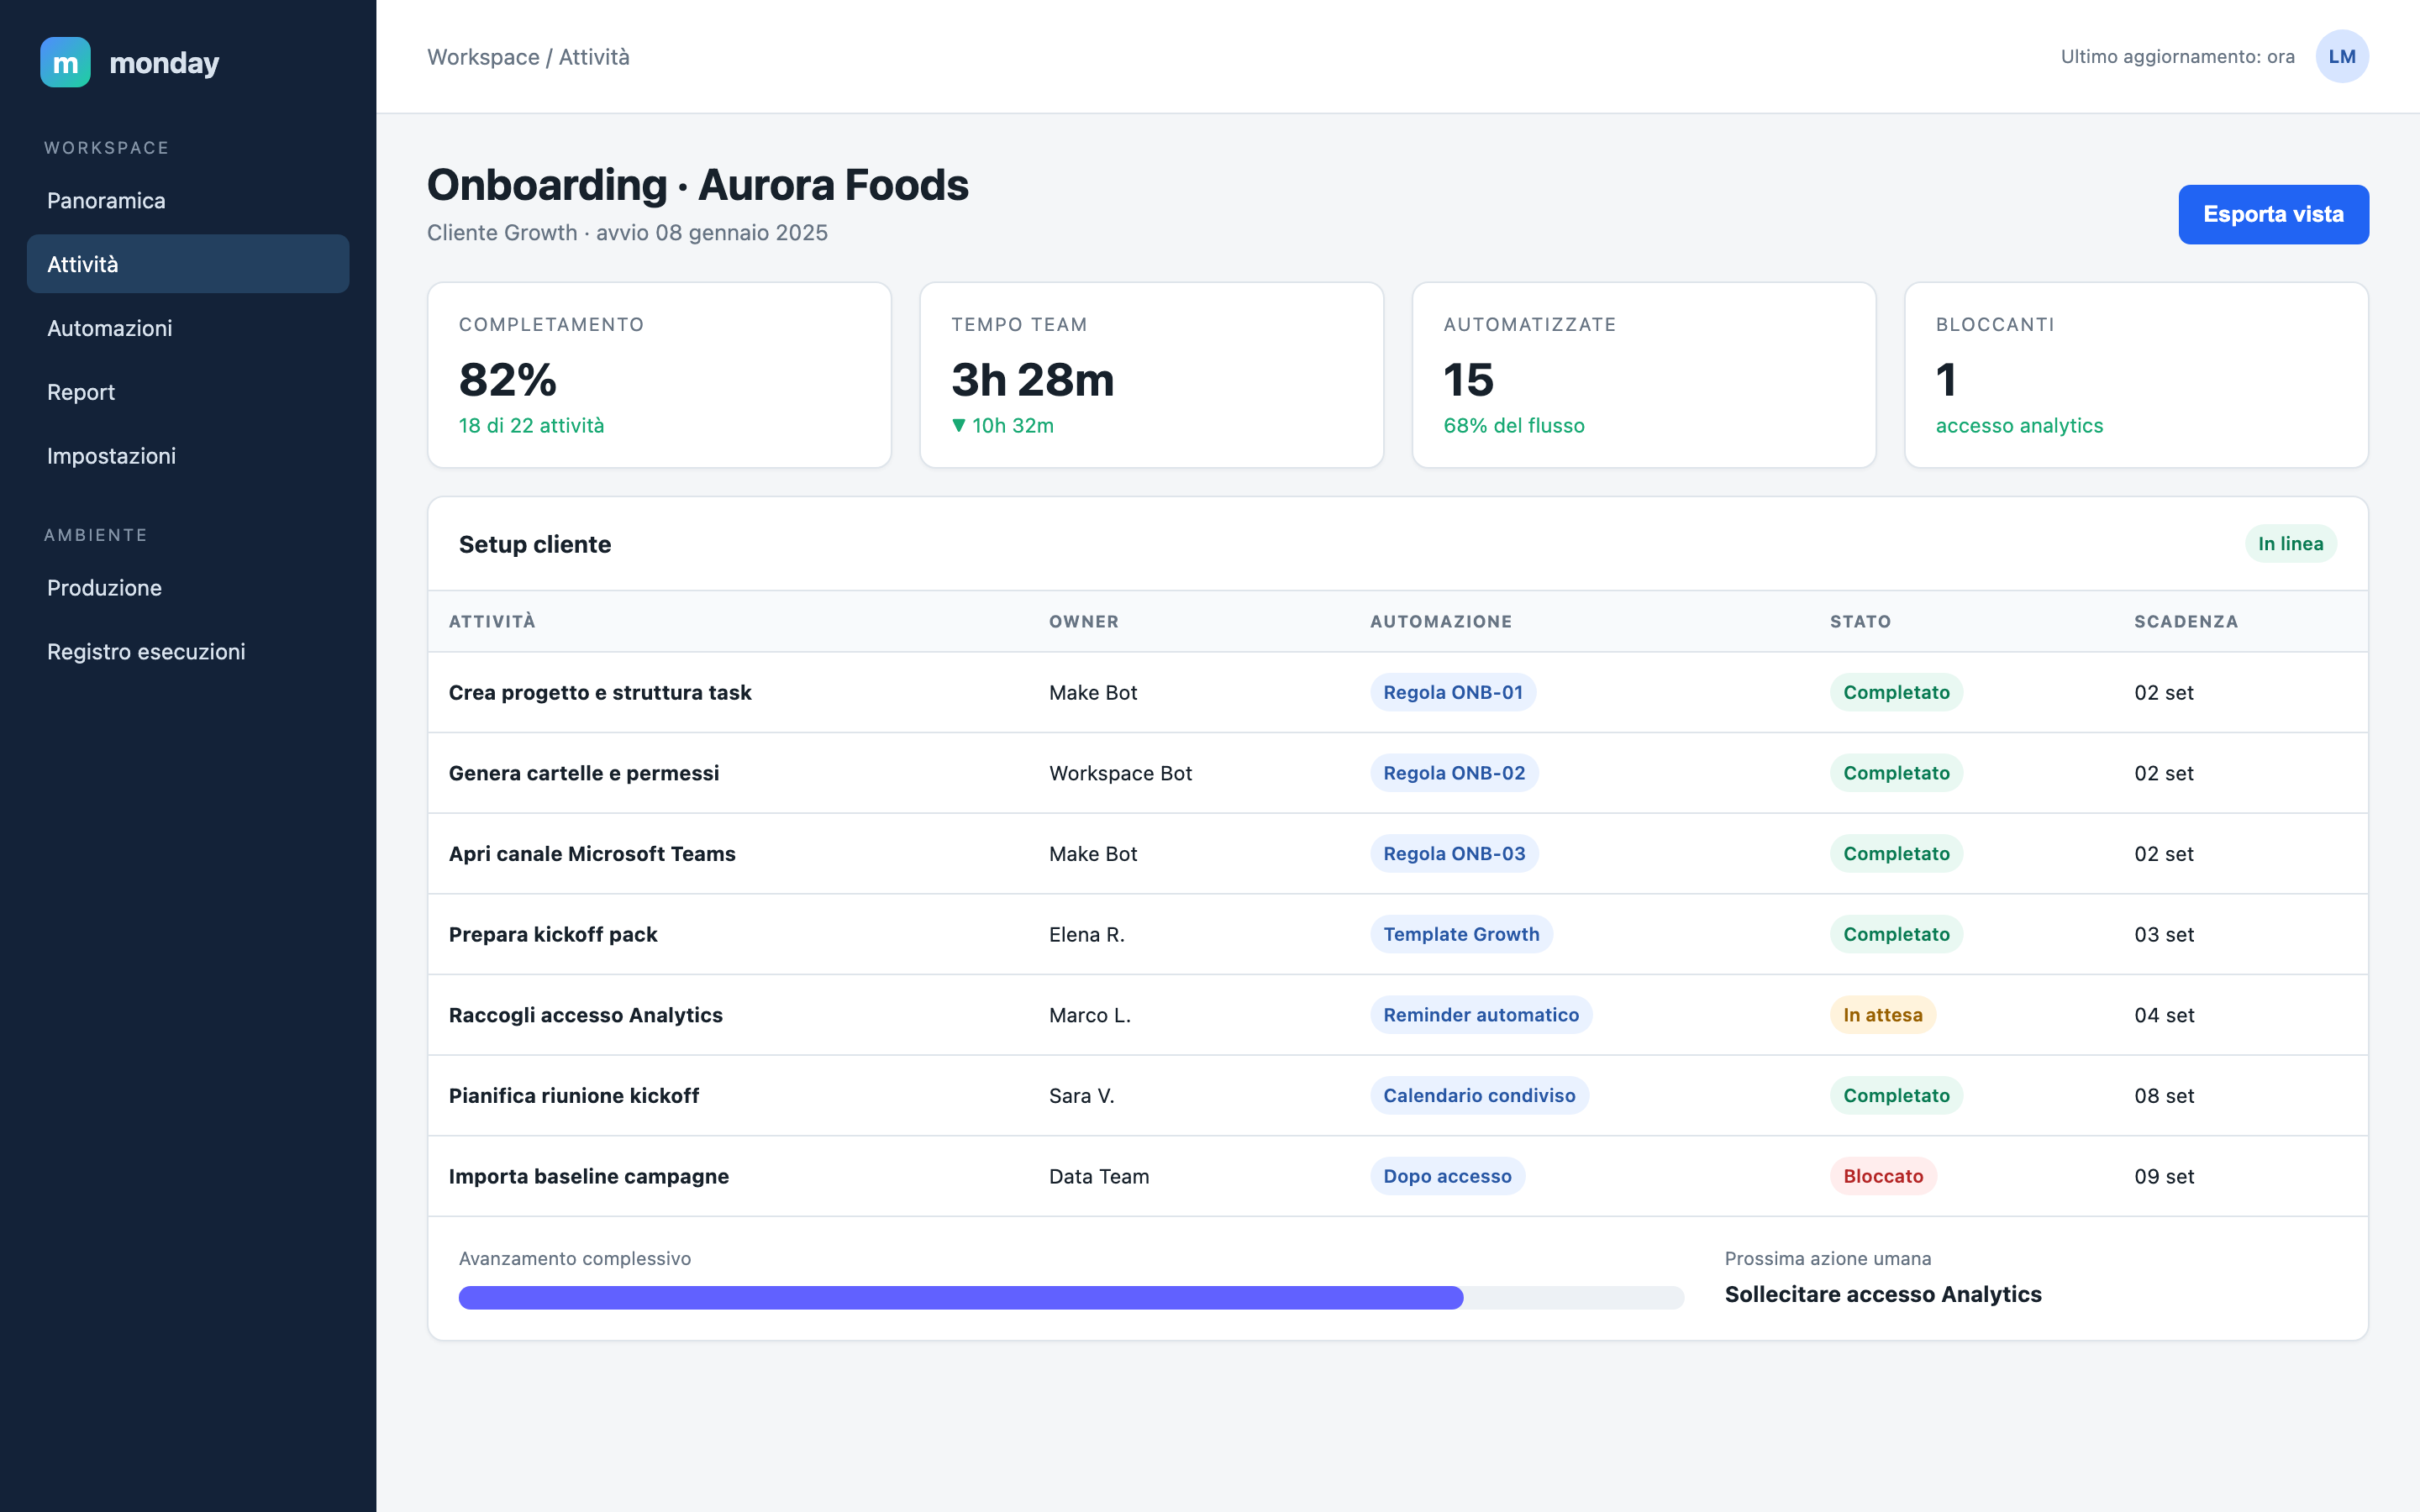
Task: Click the Bloccato status badge
Action: pos(1883,1176)
